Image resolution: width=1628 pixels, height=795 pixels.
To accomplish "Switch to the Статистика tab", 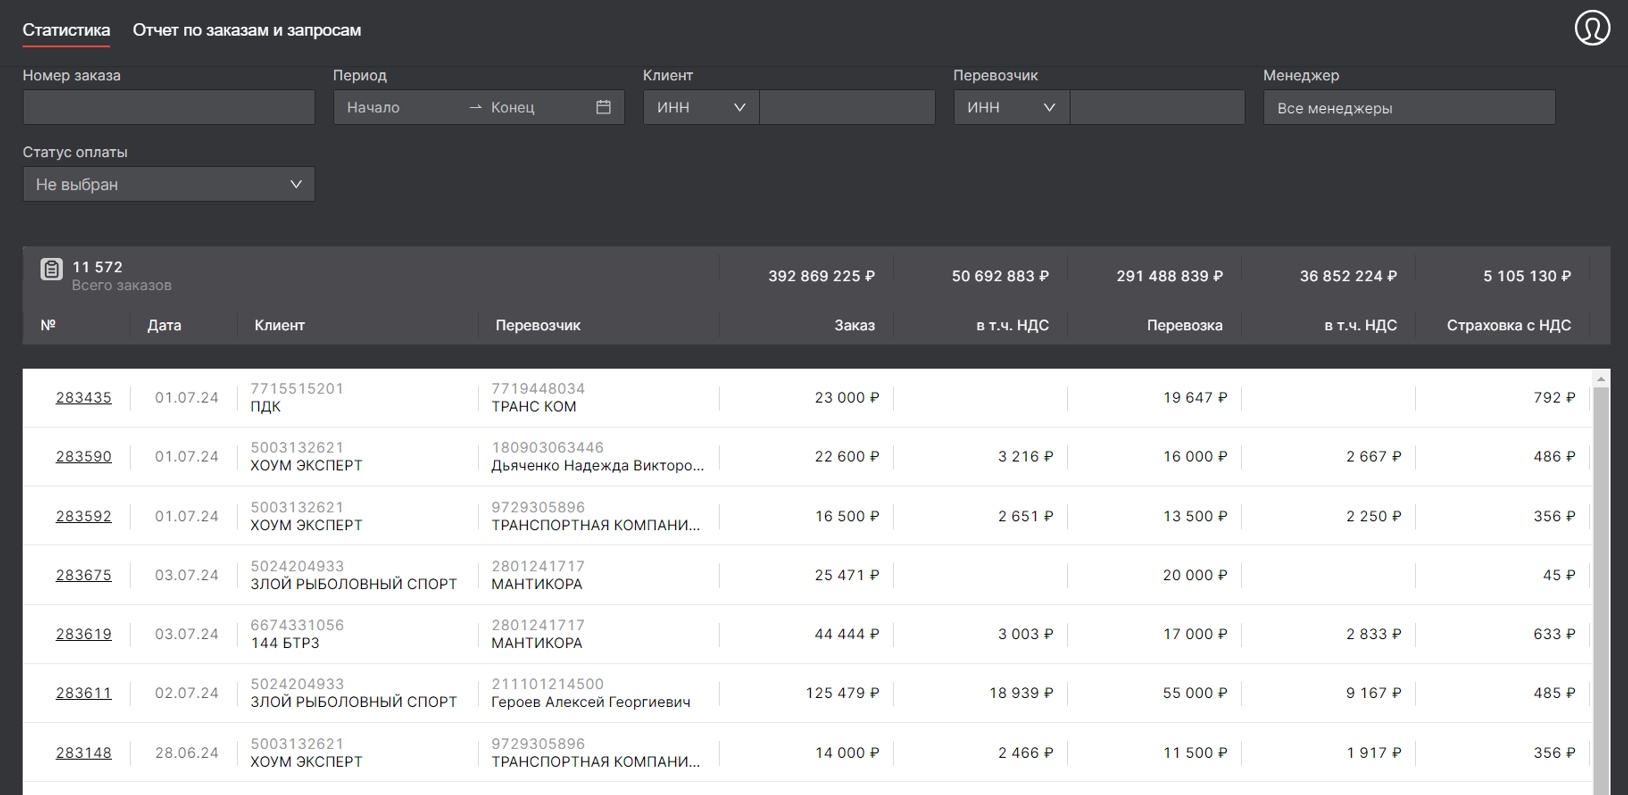I will 66,30.
